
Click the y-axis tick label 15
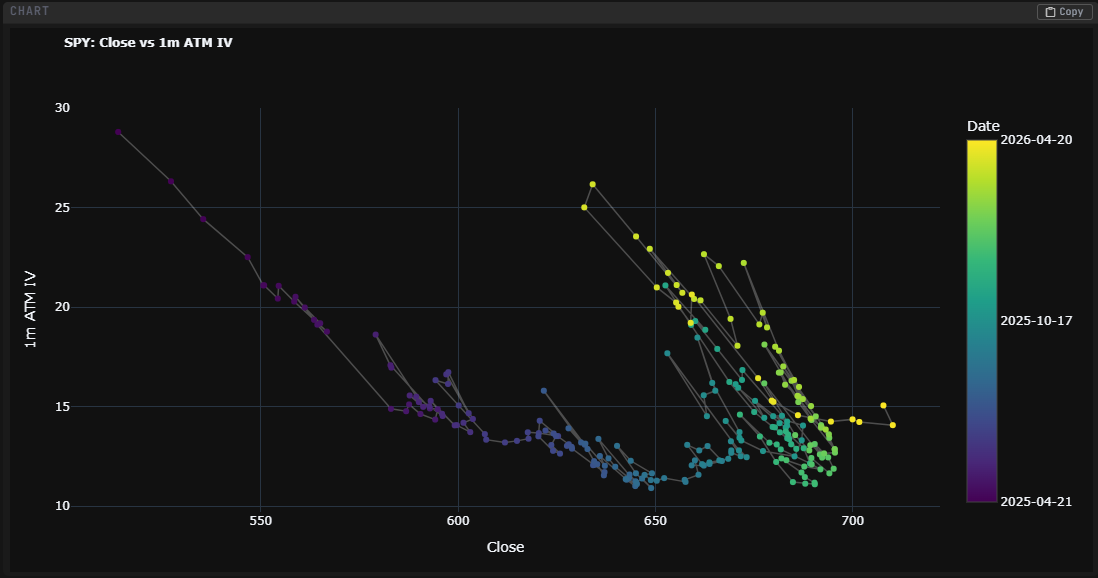coord(62,406)
